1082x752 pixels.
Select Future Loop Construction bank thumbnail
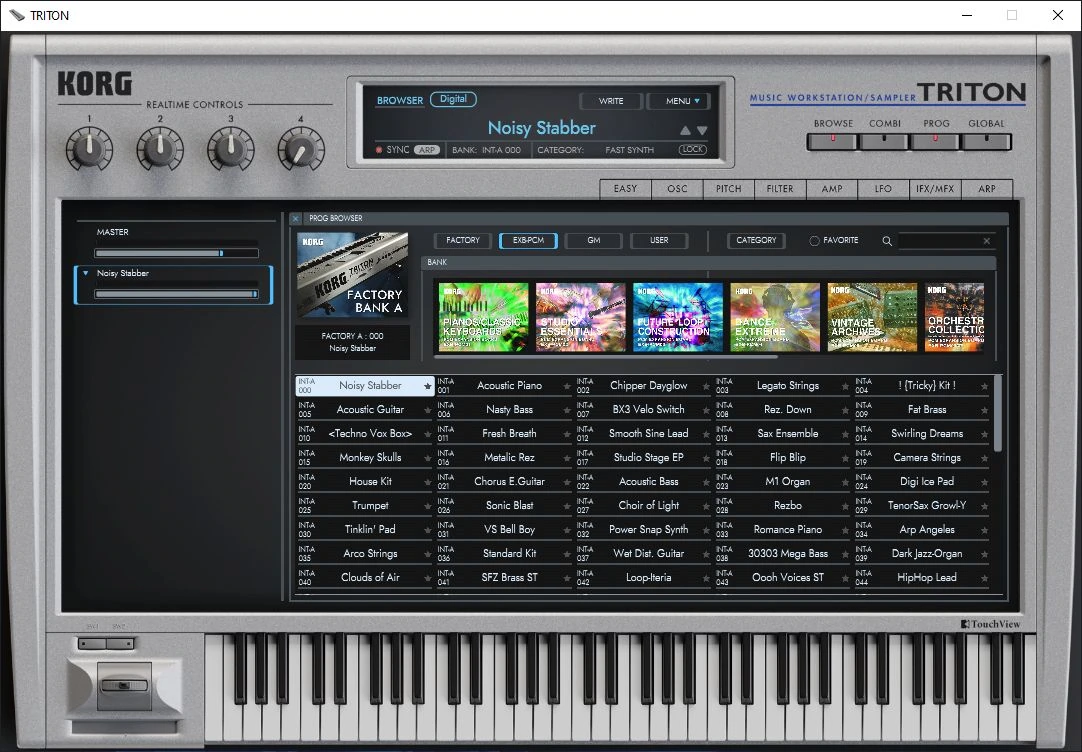[678, 317]
